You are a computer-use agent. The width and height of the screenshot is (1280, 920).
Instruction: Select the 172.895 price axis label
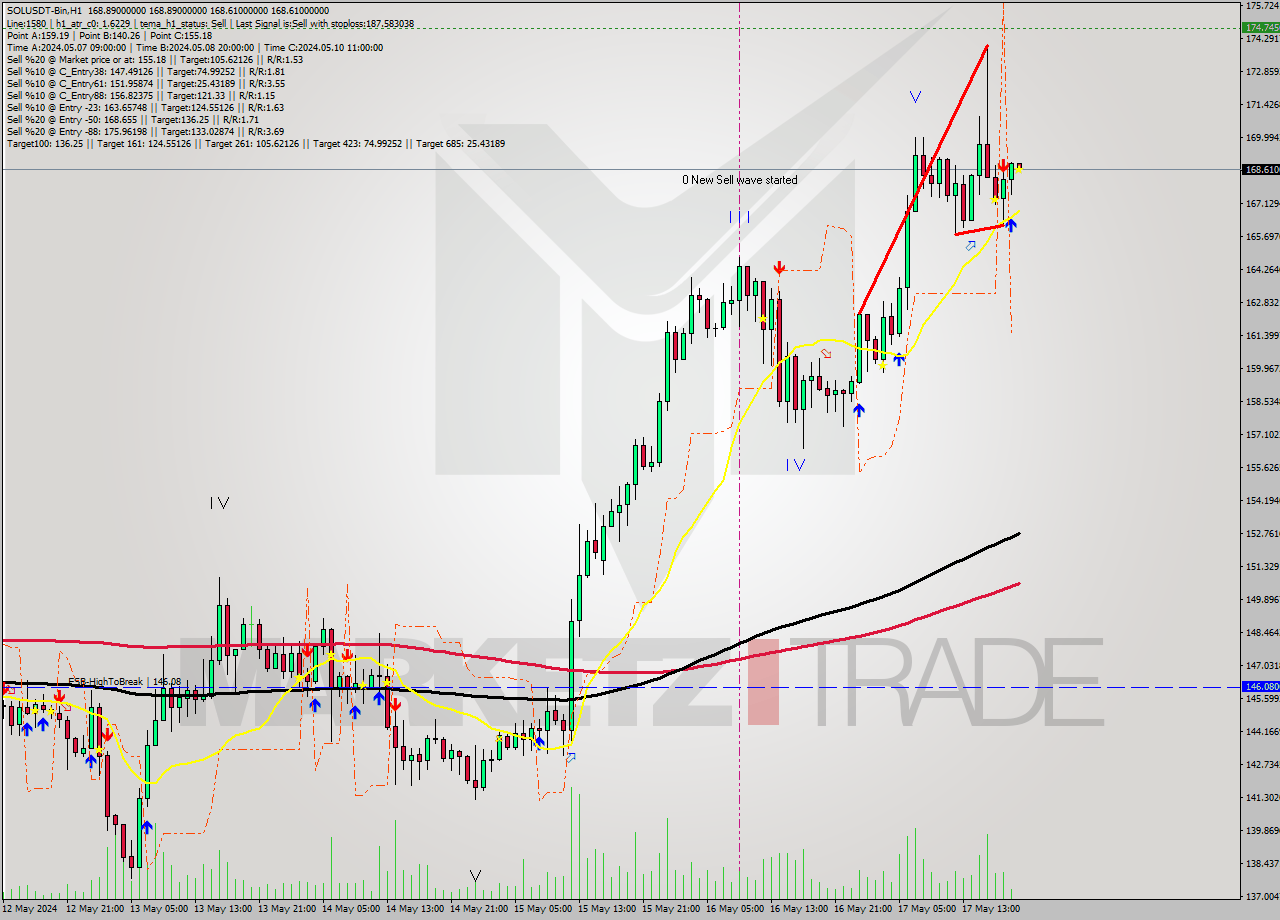coord(1261,72)
